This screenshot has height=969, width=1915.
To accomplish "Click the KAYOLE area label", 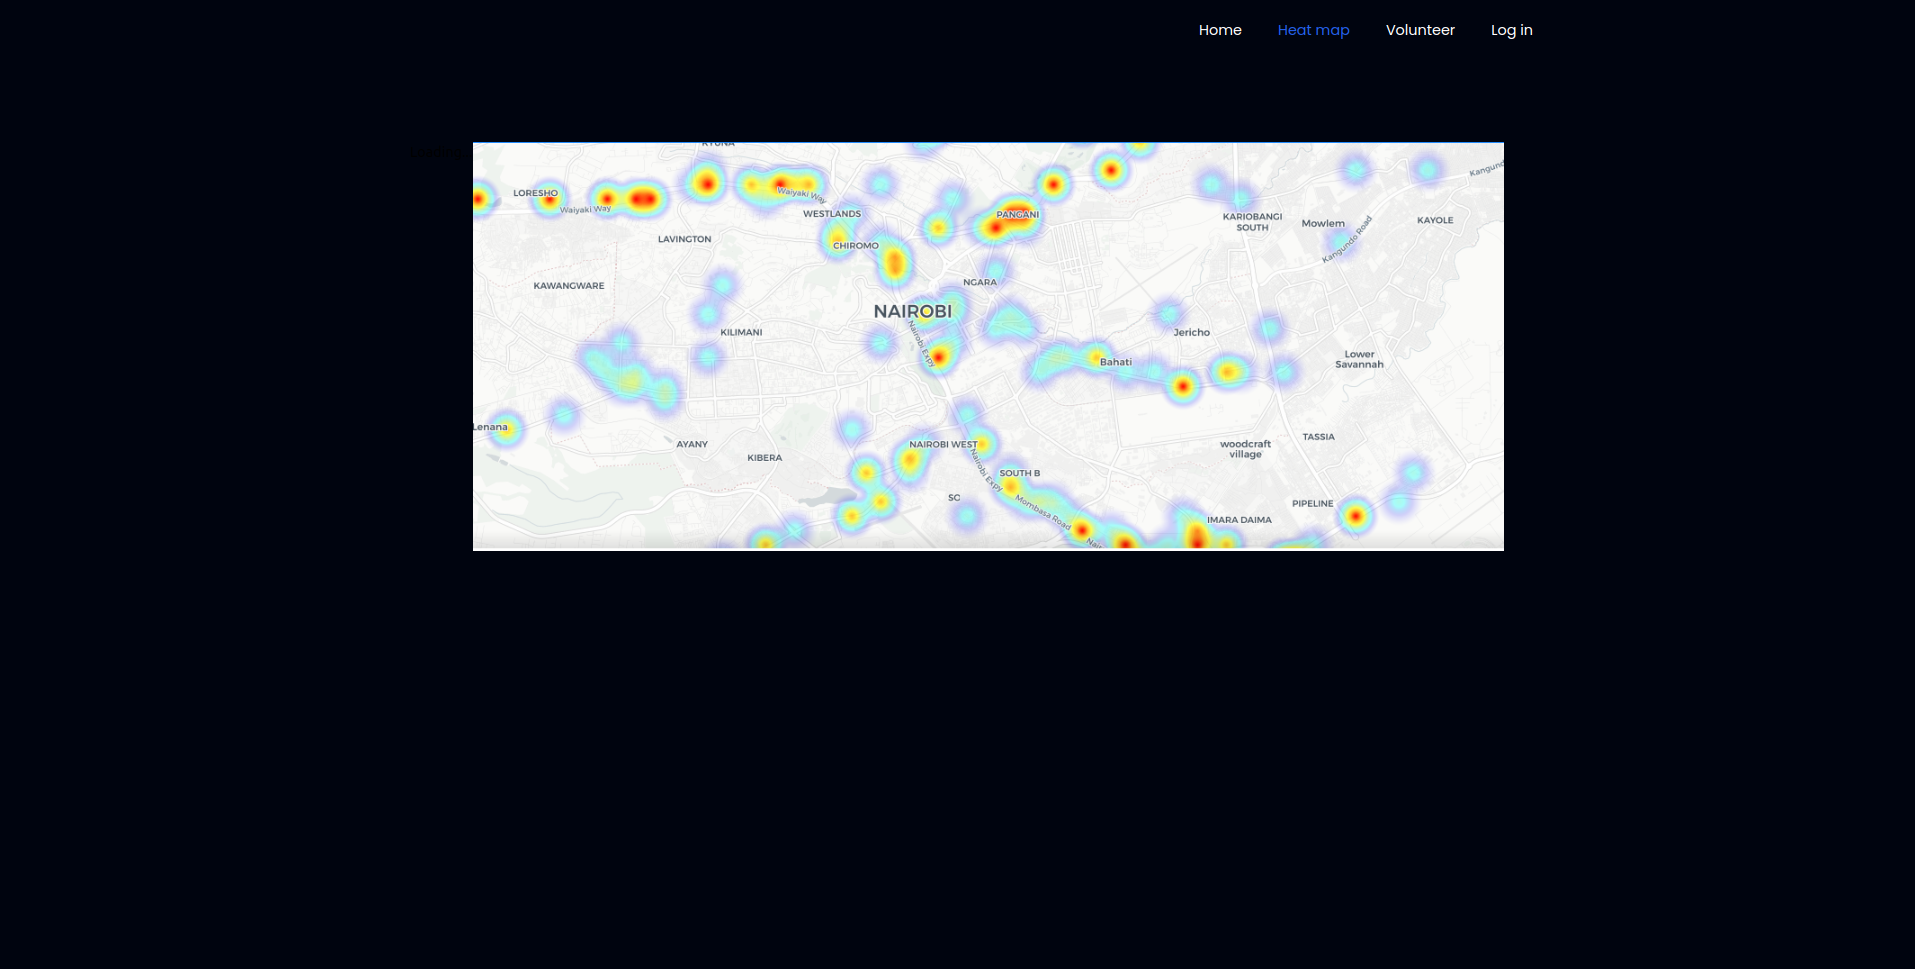I will click(x=1435, y=220).
